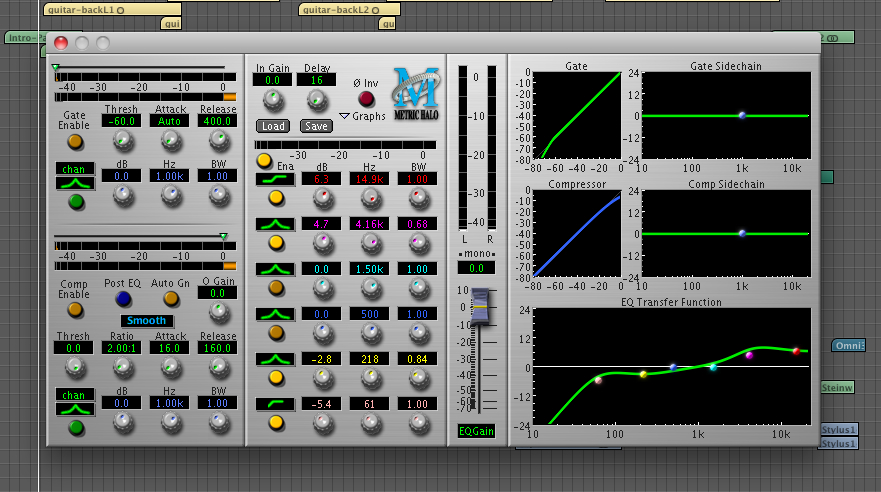This screenshot has height=492, width=881.
Task: Click the compressor Attack knob
Action: pyautogui.click(x=170, y=367)
